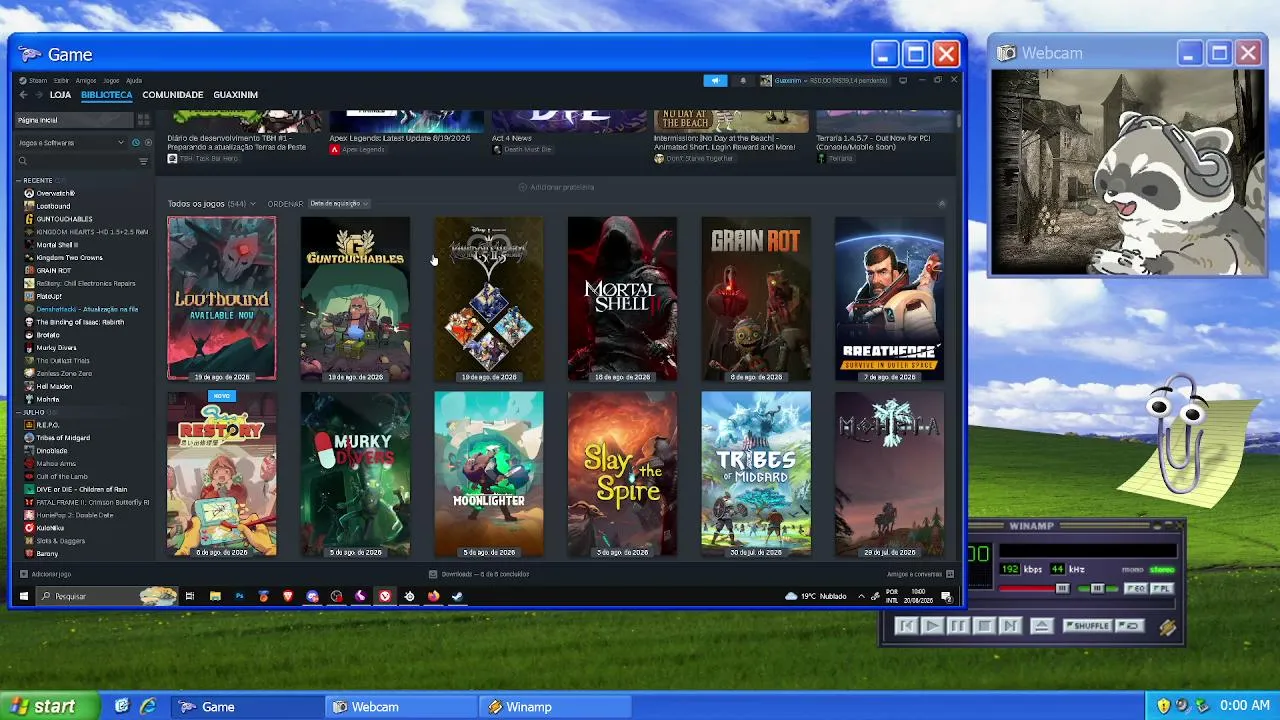Click the Firefox icon in inner taskbar
The width and height of the screenshot is (1280, 720).
[433, 596]
